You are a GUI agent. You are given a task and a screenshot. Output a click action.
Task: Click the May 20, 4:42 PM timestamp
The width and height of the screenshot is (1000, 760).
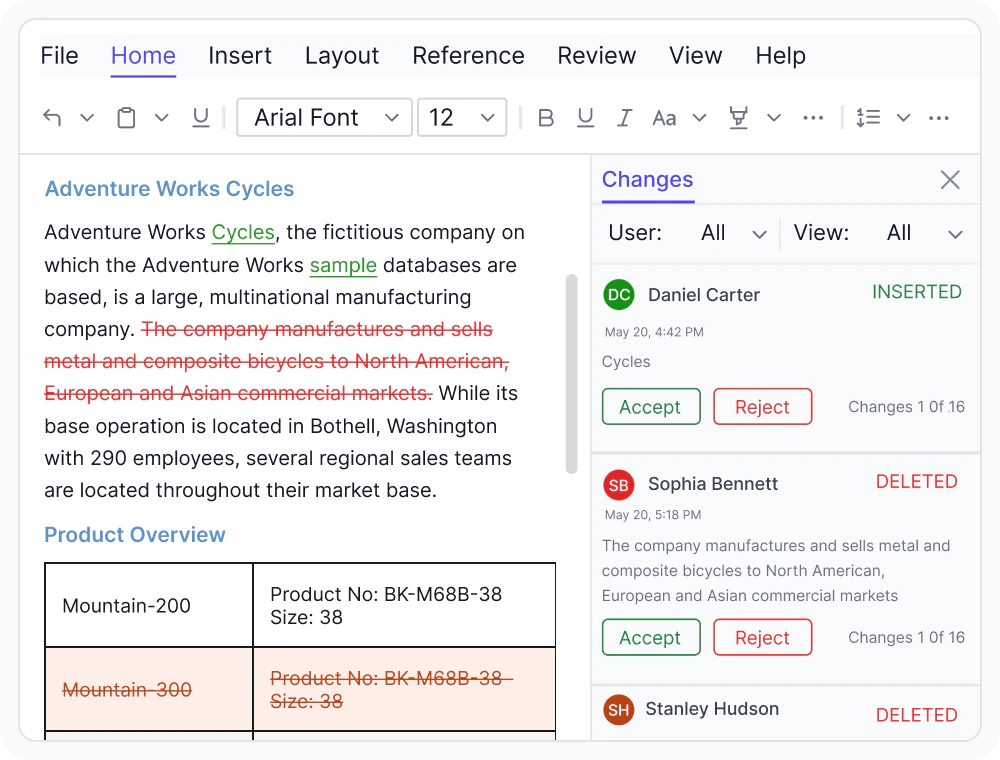(x=654, y=332)
